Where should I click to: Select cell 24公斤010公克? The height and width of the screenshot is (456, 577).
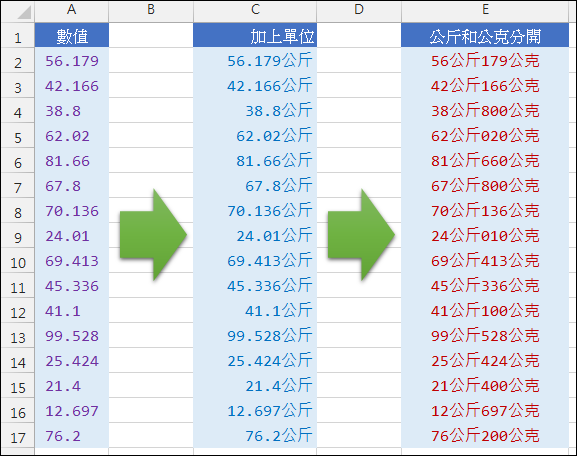coord(485,236)
